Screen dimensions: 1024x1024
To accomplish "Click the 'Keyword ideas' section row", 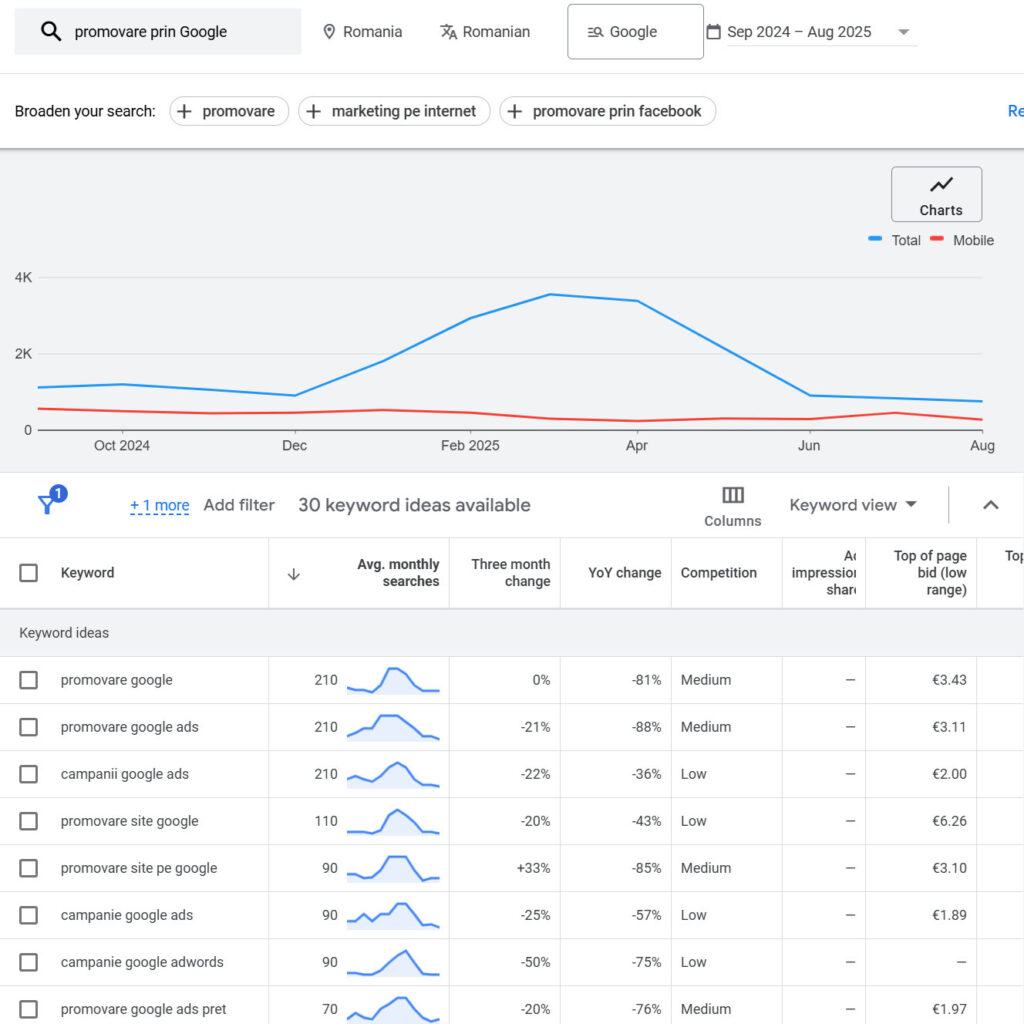I will pos(512,633).
